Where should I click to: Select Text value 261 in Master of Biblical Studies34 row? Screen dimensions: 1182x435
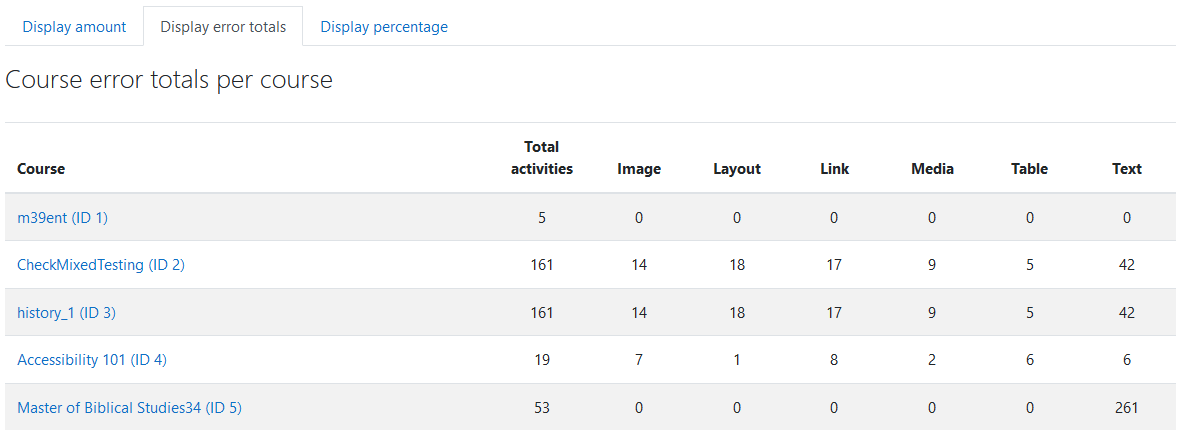[1127, 408]
